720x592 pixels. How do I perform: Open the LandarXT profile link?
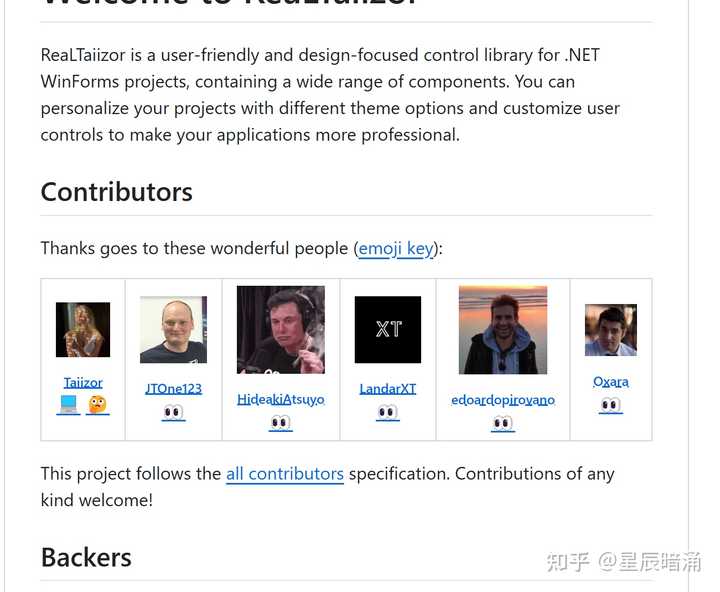tap(388, 389)
